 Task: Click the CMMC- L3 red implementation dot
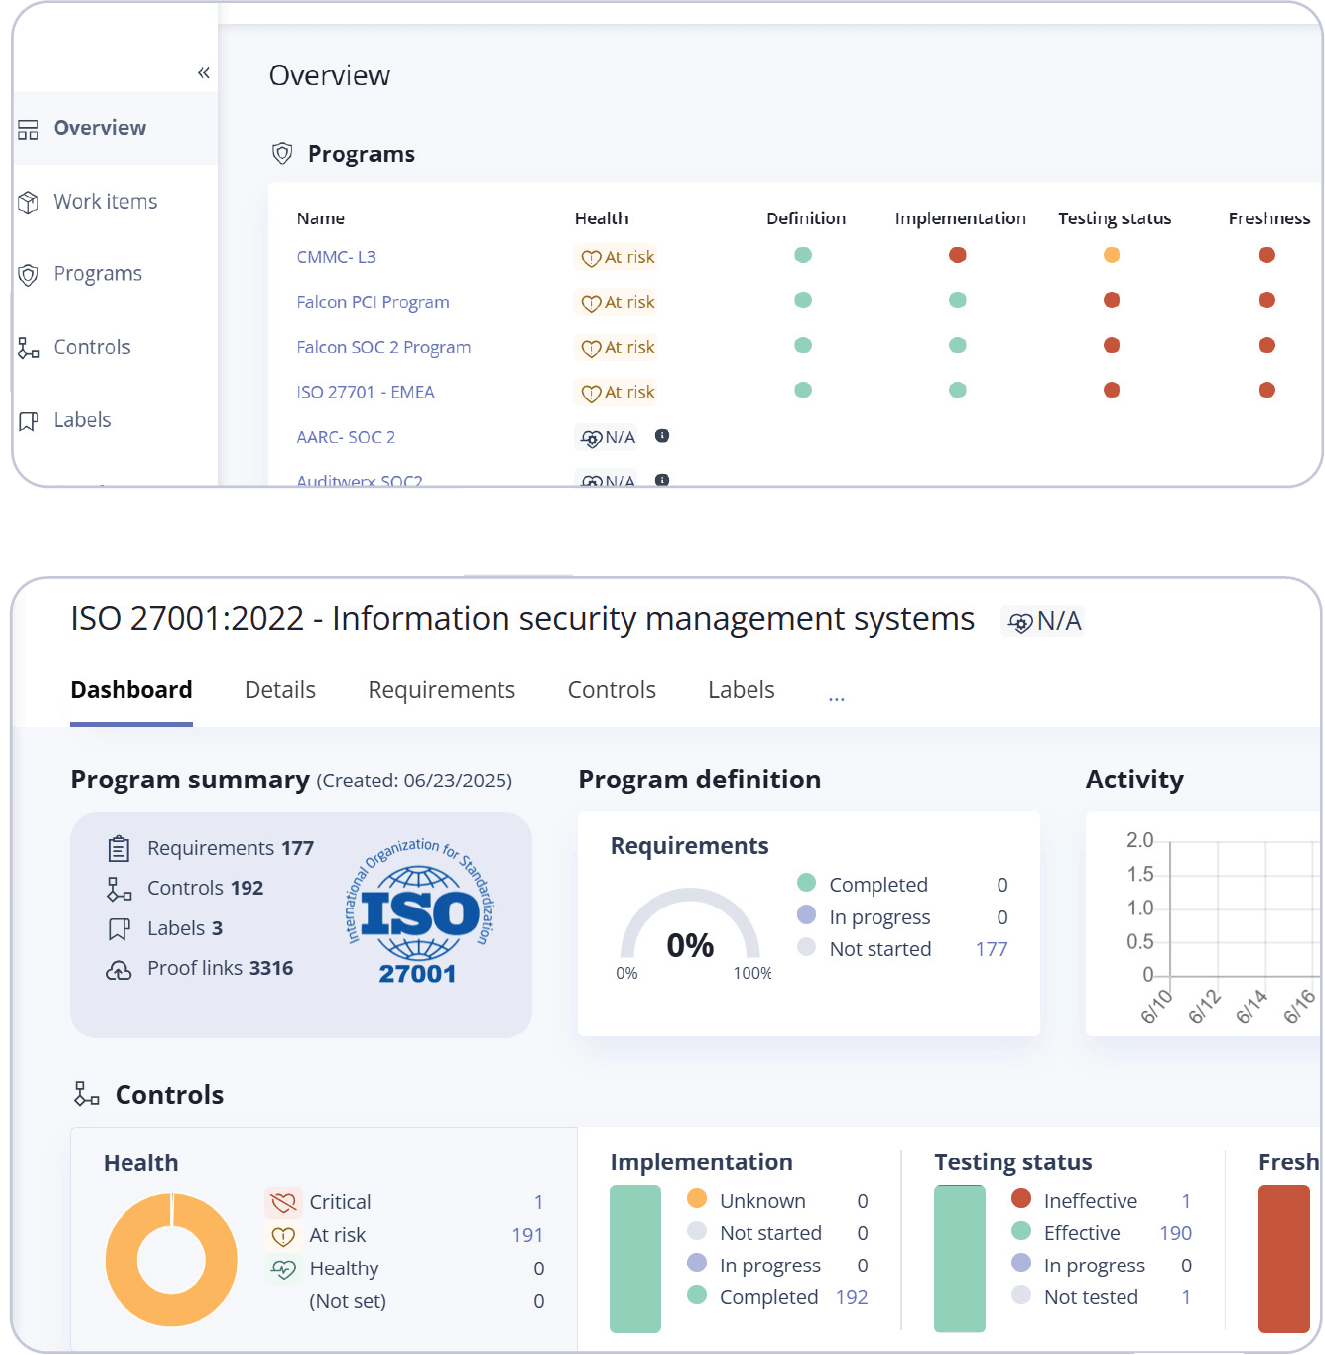958,255
